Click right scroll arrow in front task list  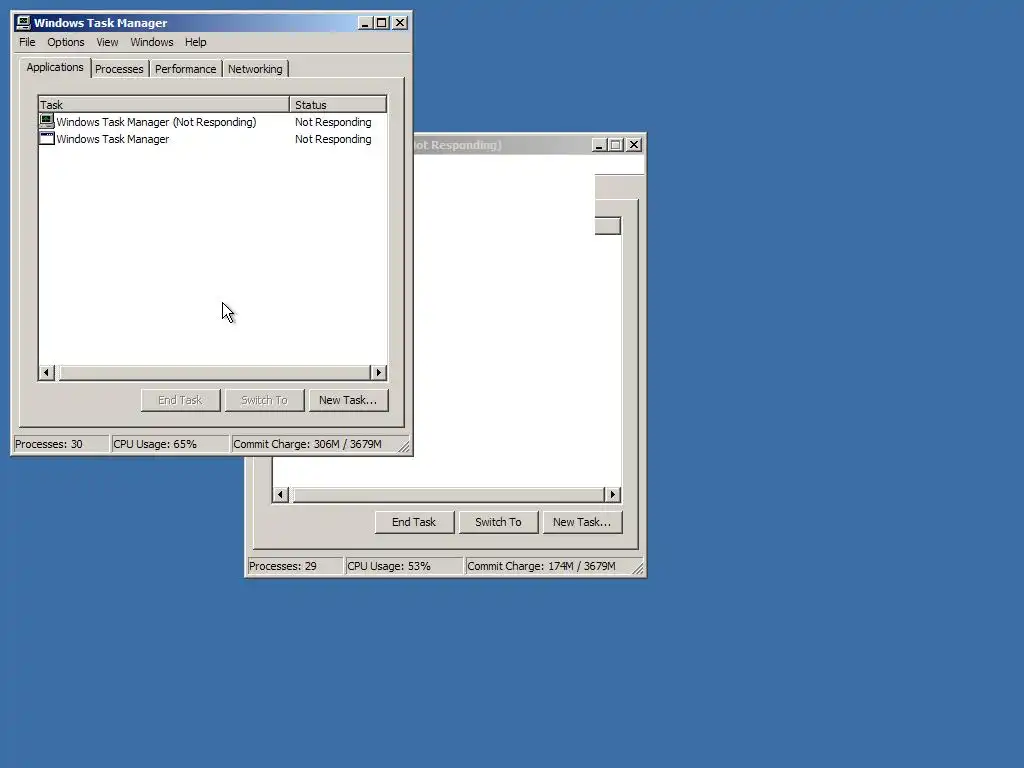(379, 373)
